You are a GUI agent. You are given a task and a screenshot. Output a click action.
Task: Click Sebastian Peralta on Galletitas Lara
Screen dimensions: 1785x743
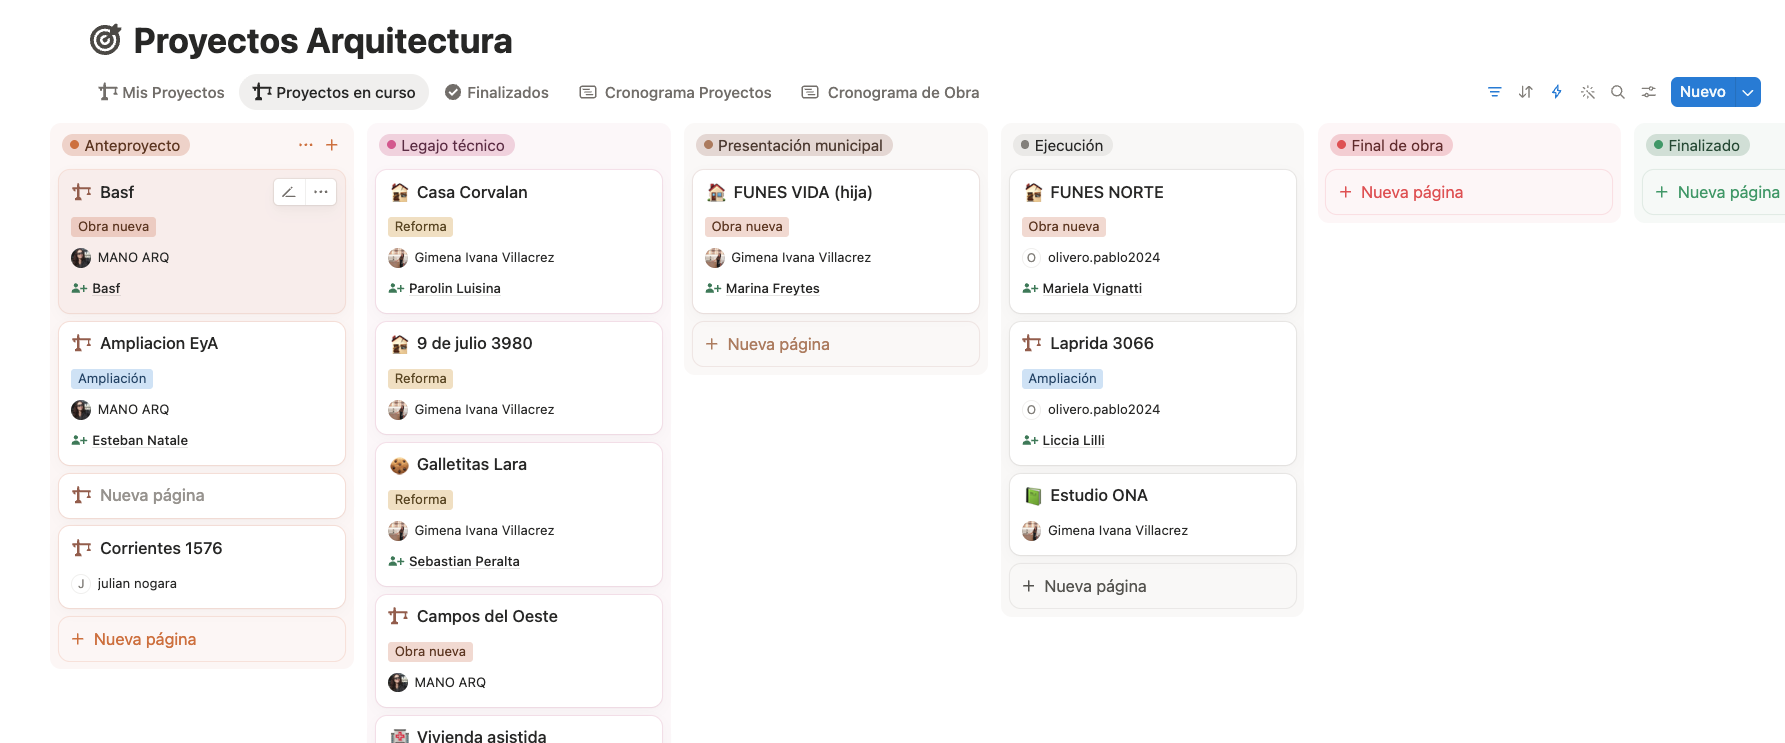[464, 561]
